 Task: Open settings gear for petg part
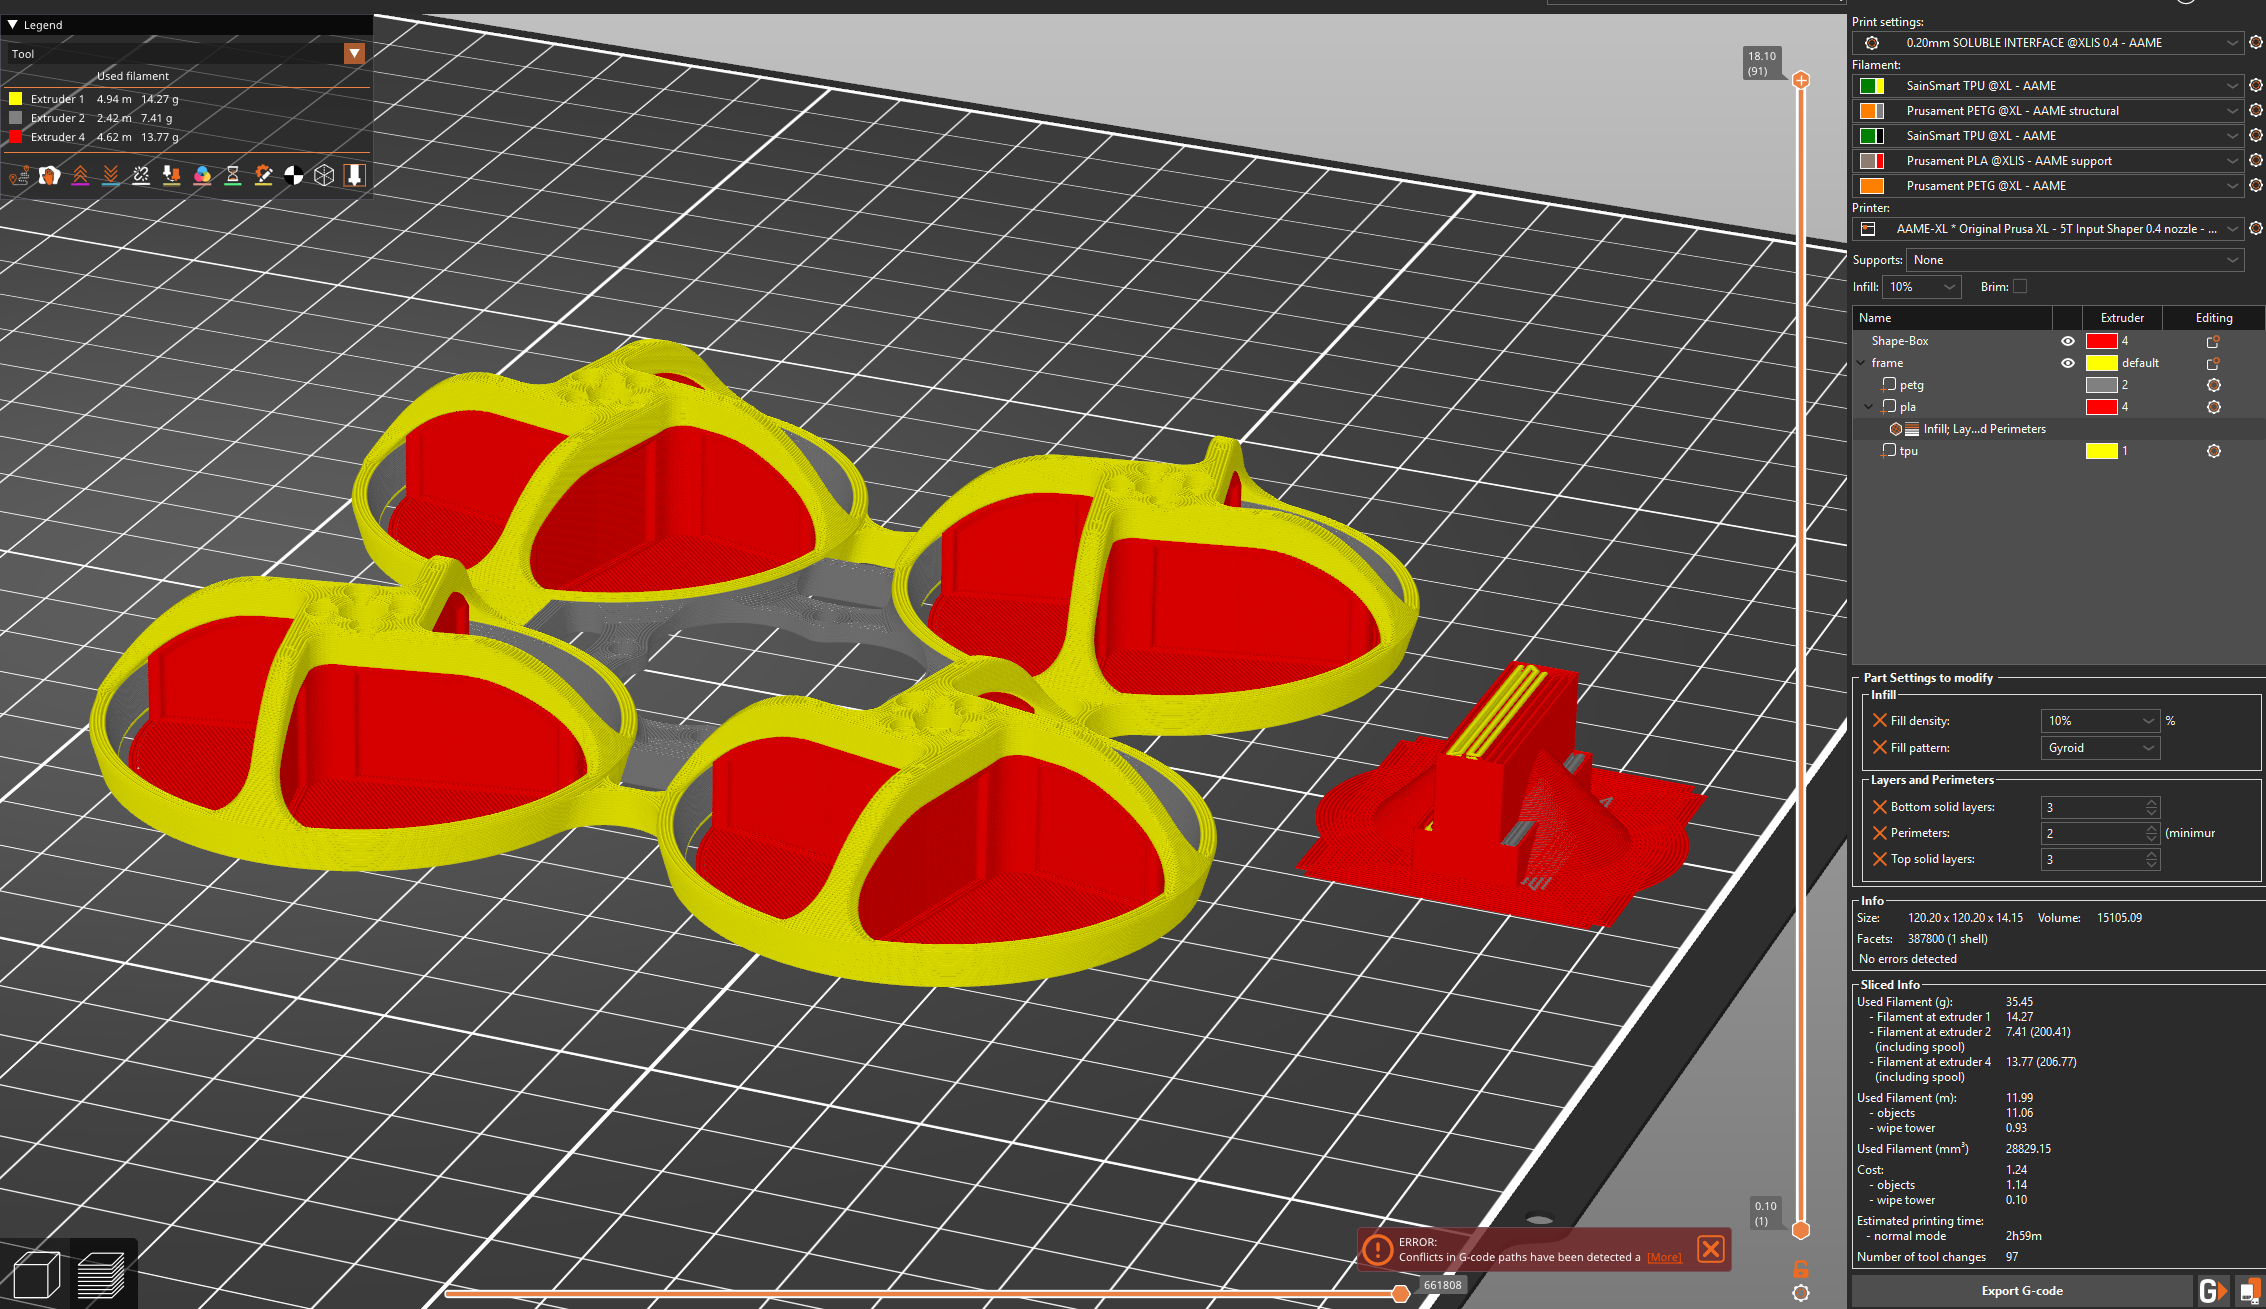(2213, 385)
